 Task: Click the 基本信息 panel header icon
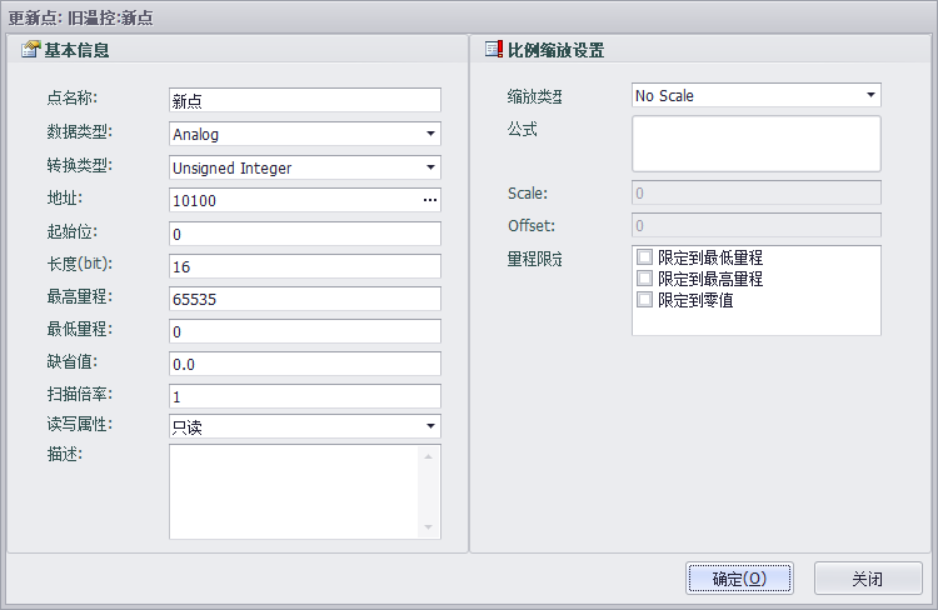(30, 49)
